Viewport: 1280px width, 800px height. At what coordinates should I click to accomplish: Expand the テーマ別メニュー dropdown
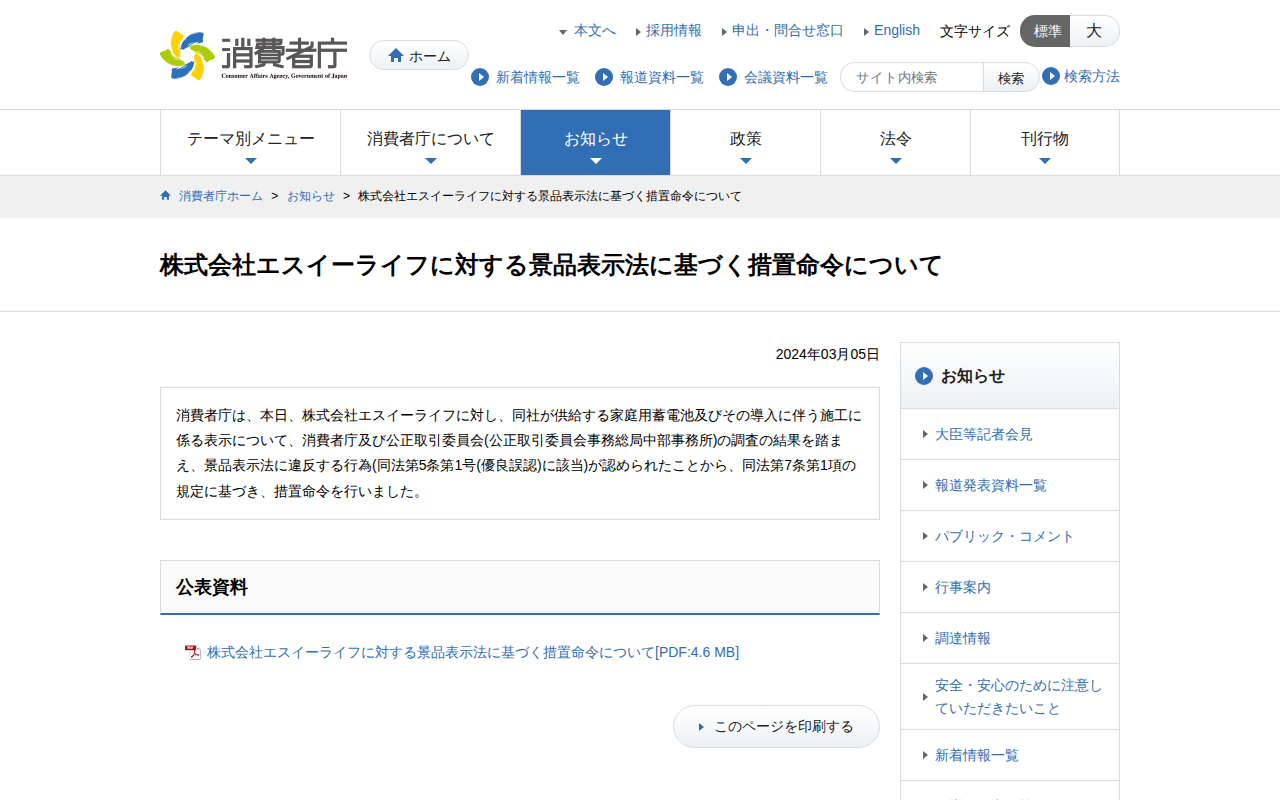pyautogui.click(x=250, y=142)
